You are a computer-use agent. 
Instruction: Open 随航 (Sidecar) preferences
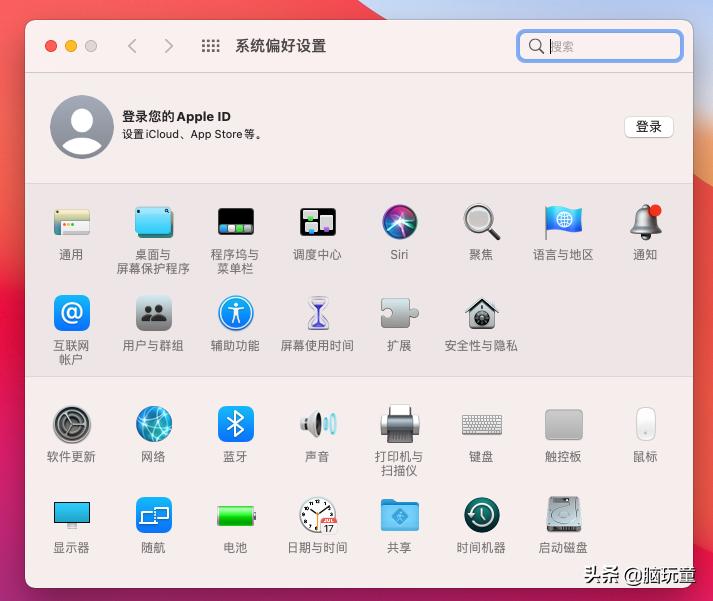point(154,515)
